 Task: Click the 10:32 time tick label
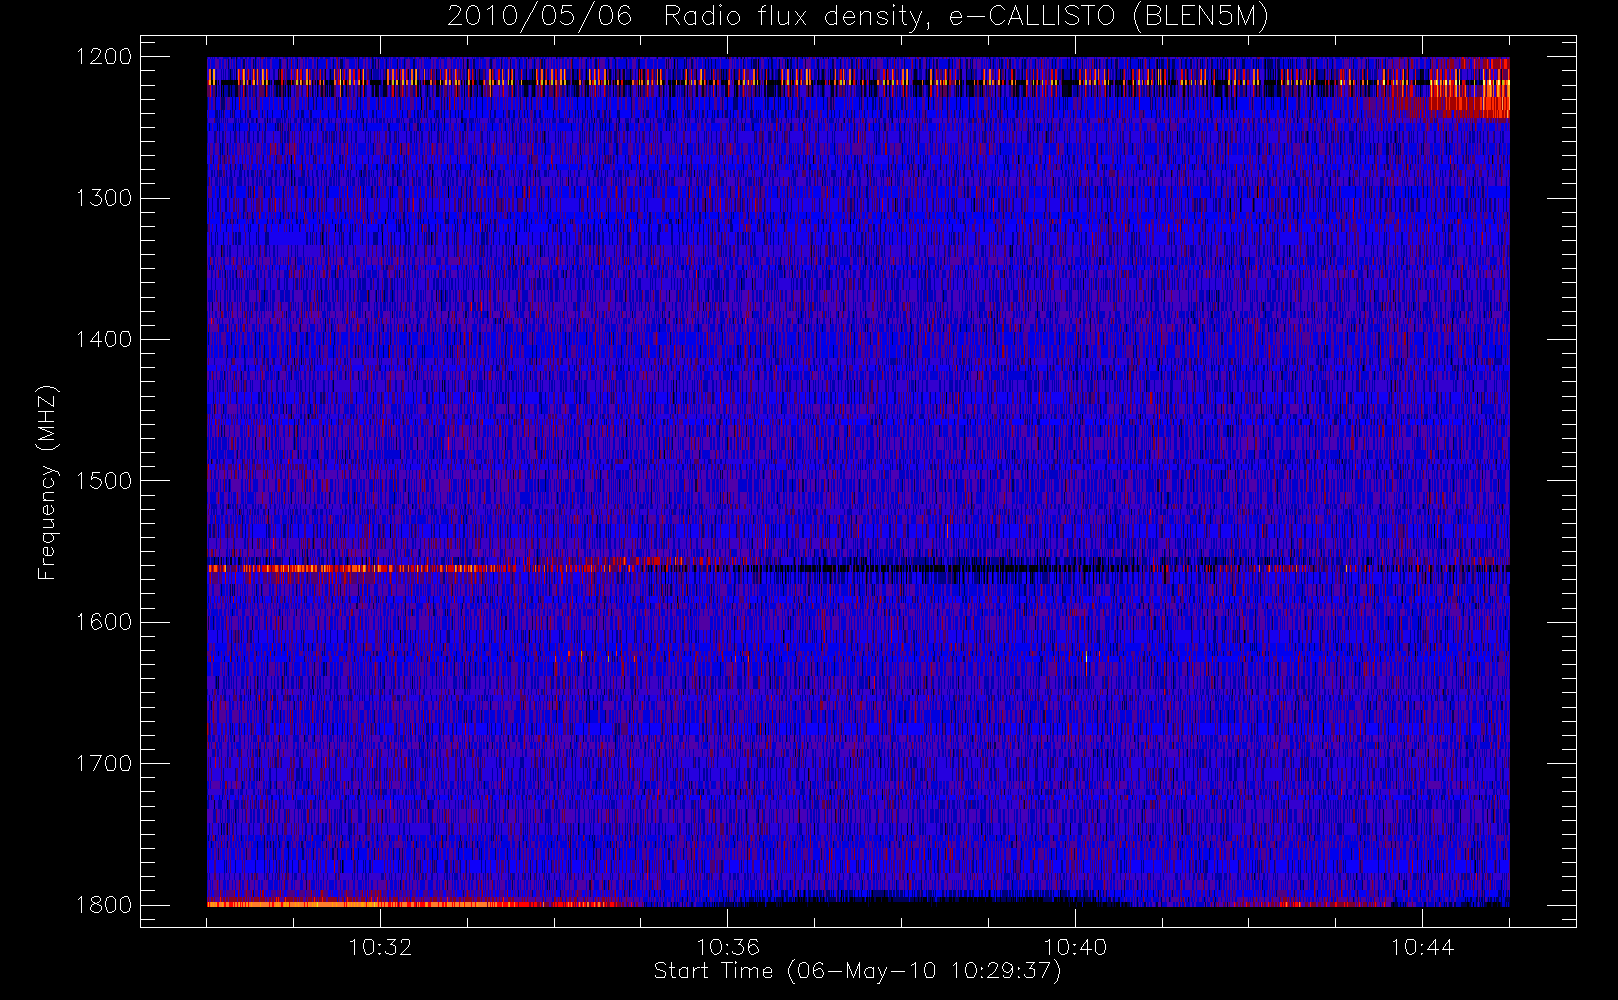[x=380, y=947]
